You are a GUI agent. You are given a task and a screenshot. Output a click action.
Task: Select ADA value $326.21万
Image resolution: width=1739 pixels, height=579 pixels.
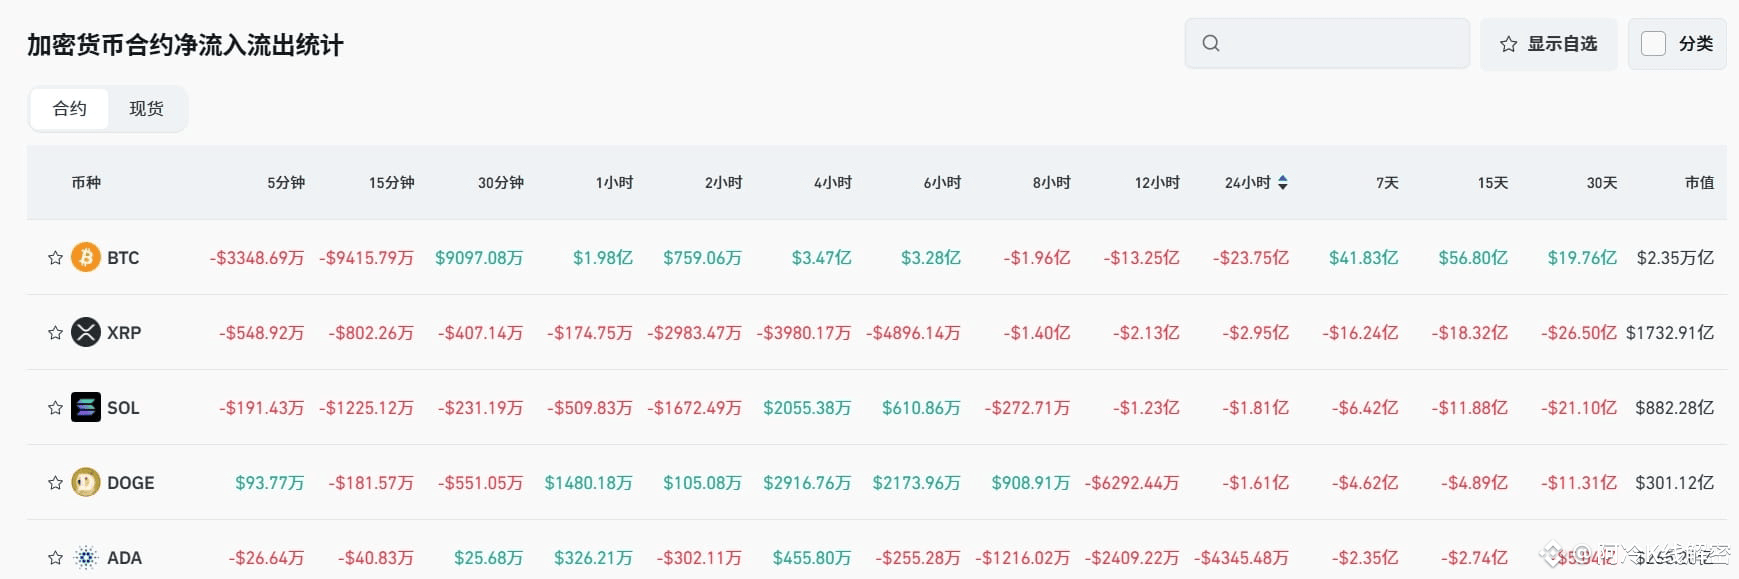click(593, 558)
